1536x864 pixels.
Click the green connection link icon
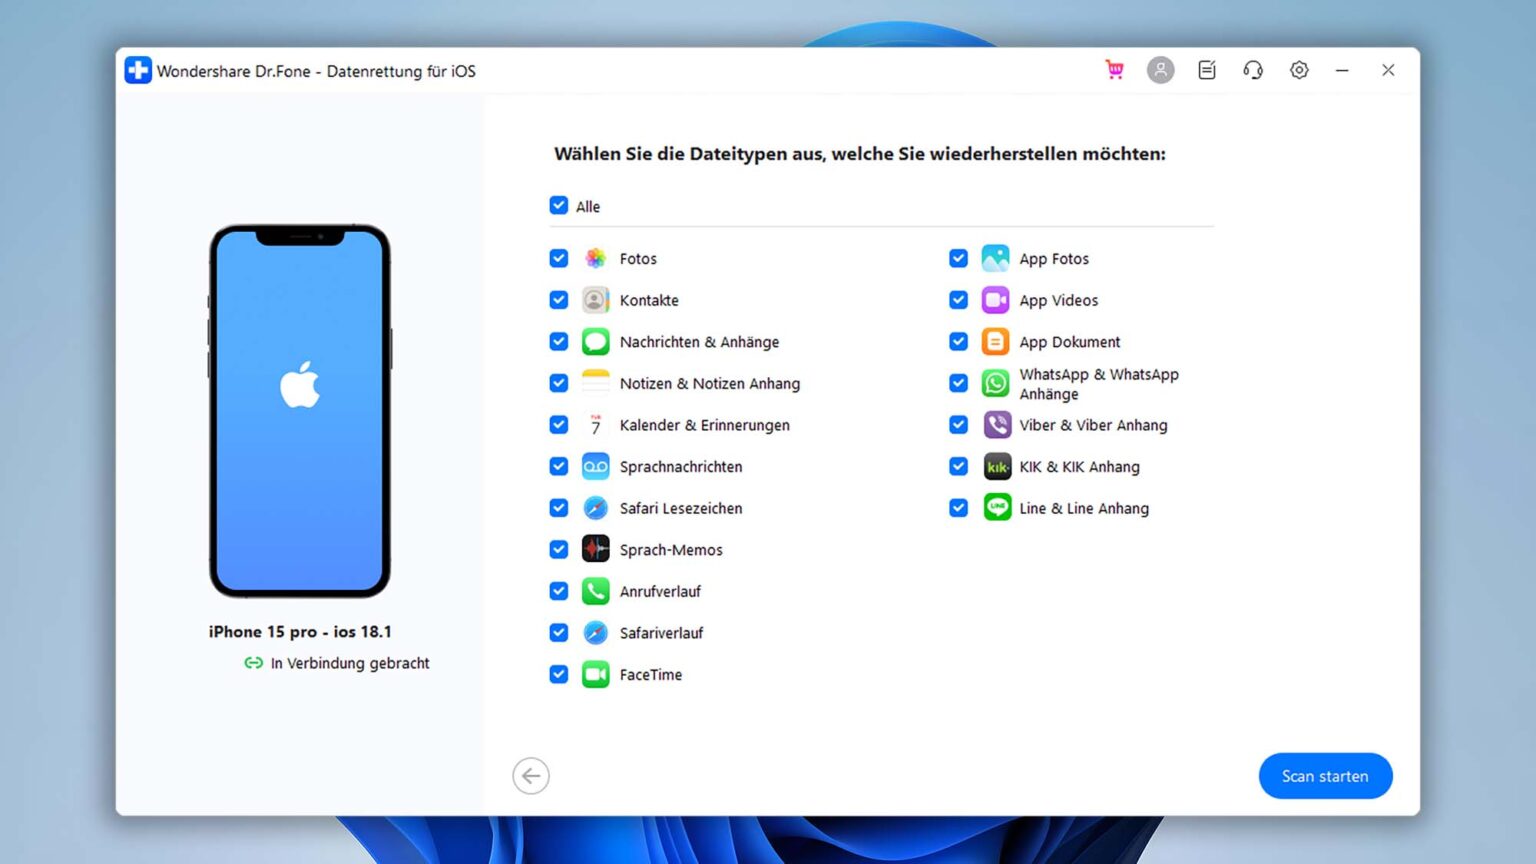(254, 663)
